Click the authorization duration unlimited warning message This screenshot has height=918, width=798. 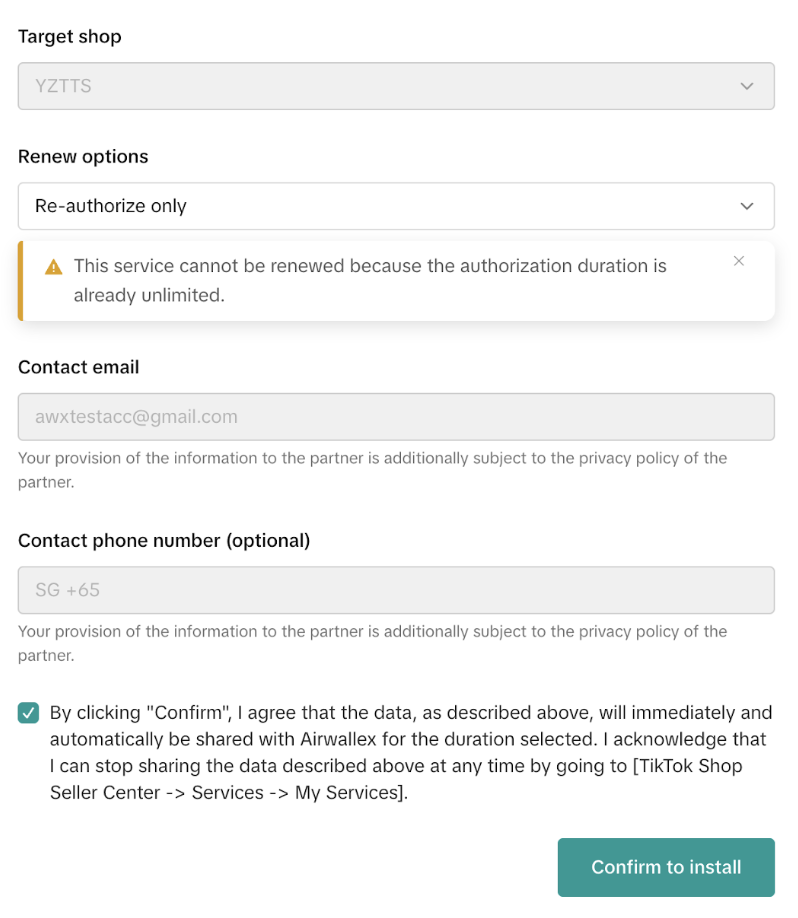(370, 280)
